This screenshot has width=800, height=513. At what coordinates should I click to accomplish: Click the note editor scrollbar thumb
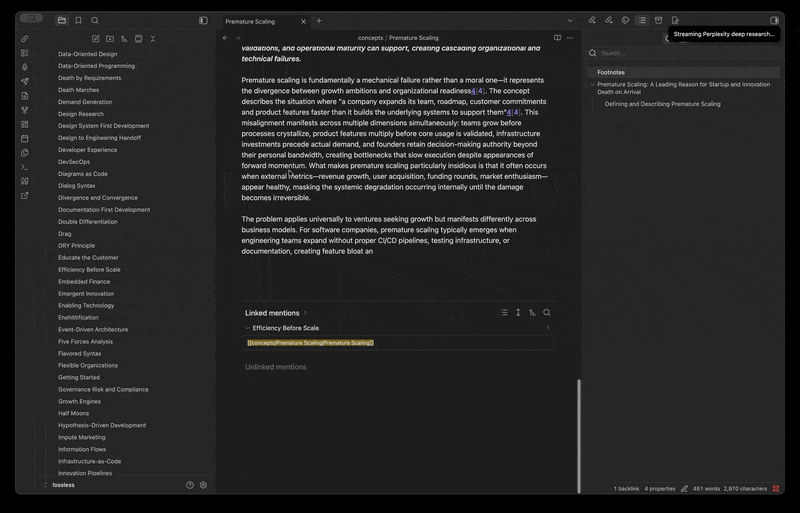click(x=579, y=435)
